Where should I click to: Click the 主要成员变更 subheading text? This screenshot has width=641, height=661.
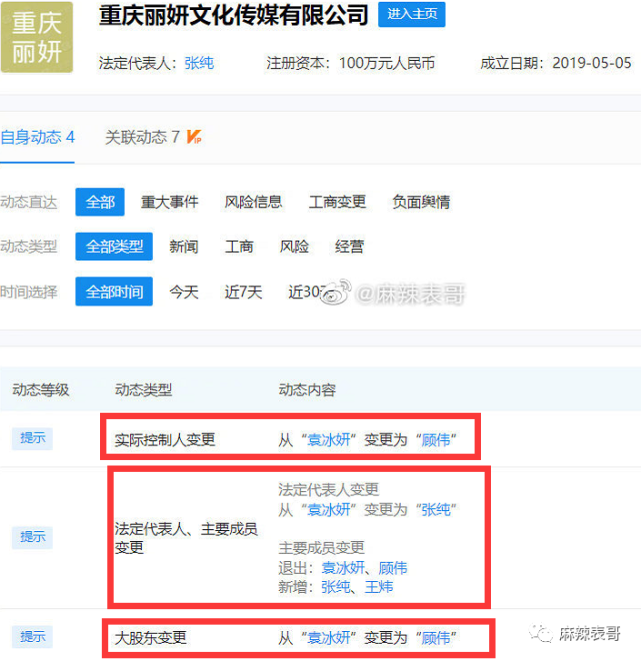click(321, 548)
